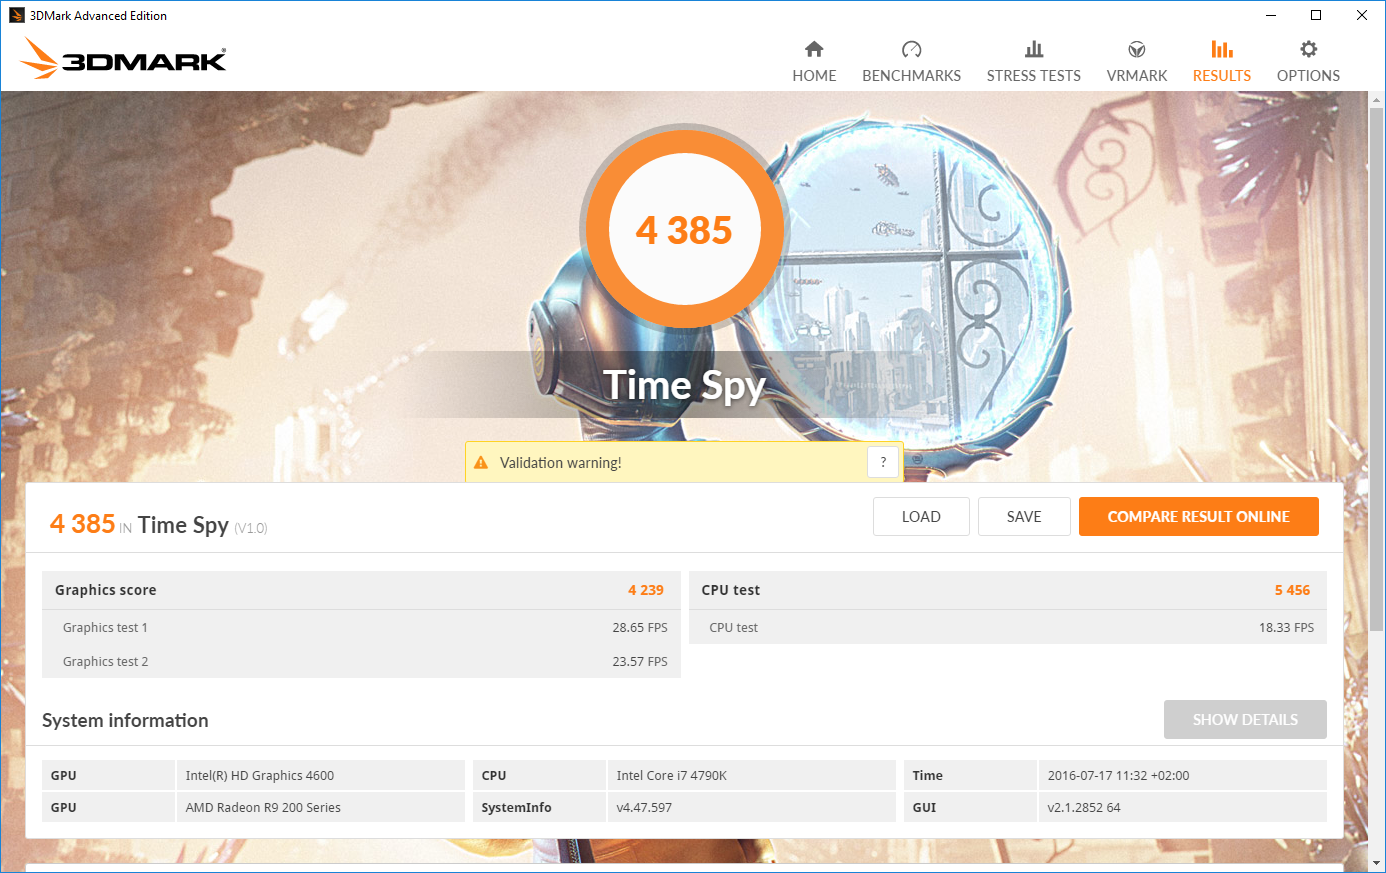Screen dimensions: 1386x873
Task: Select the STRESS TESTS tab label
Action: 1034,76
